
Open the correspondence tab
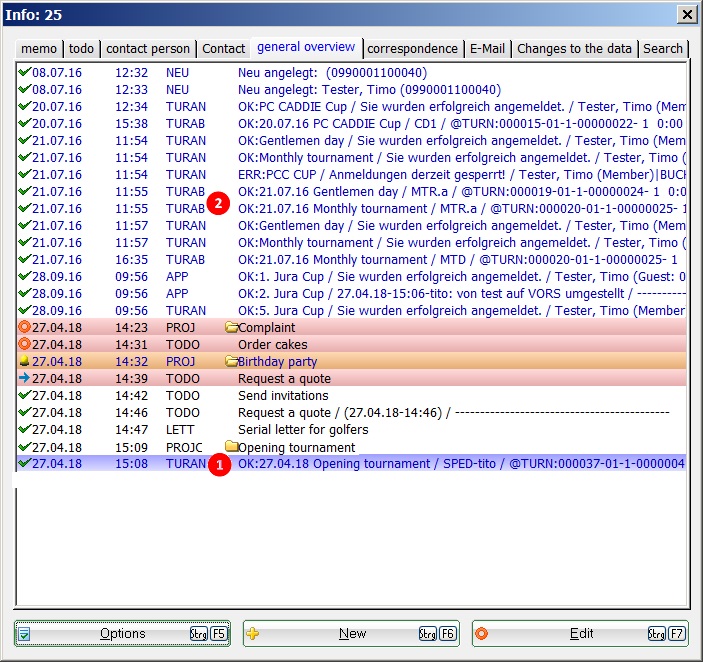412,48
